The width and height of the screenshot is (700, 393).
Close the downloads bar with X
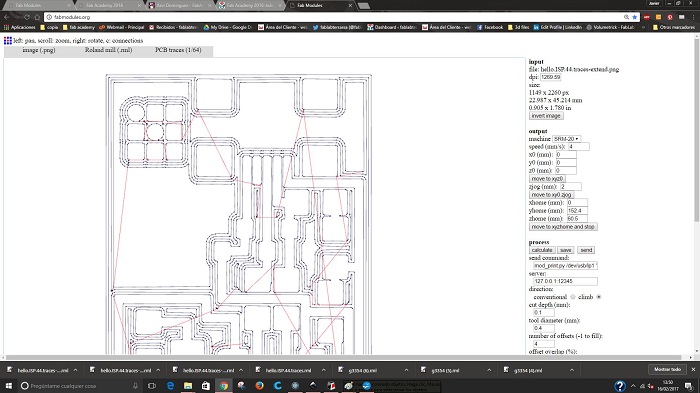click(693, 370)
